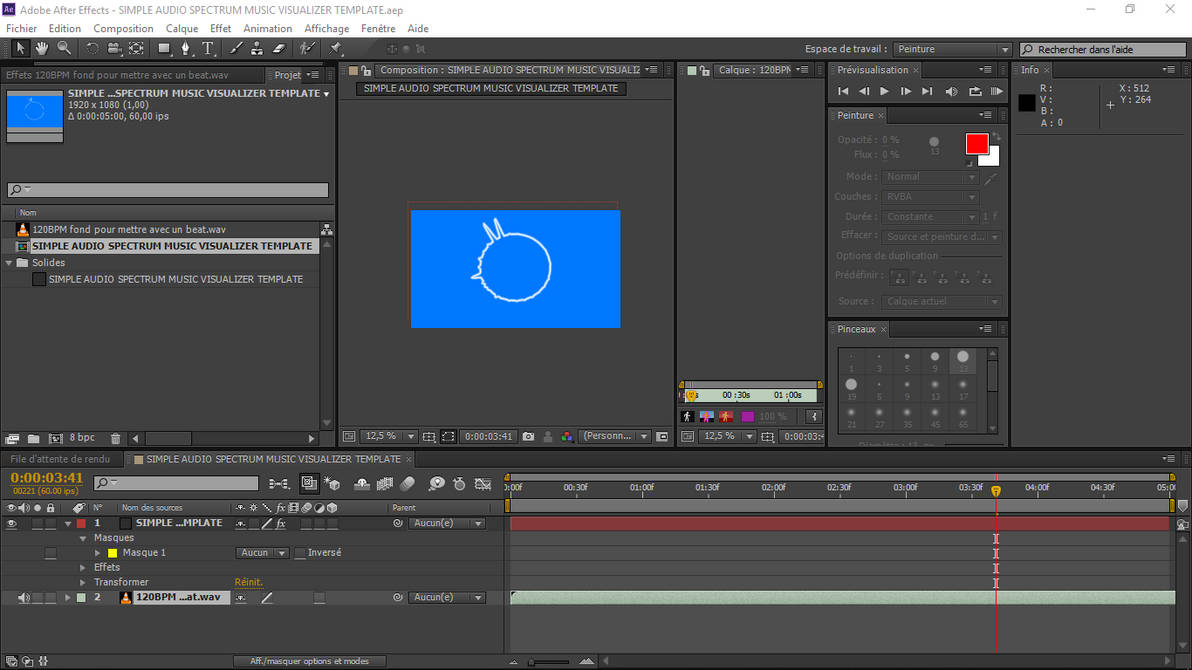Image resolution: width=1192 pixels, height=670 pixels.
Task: Open the Effet menu
Action: (219, 28)
